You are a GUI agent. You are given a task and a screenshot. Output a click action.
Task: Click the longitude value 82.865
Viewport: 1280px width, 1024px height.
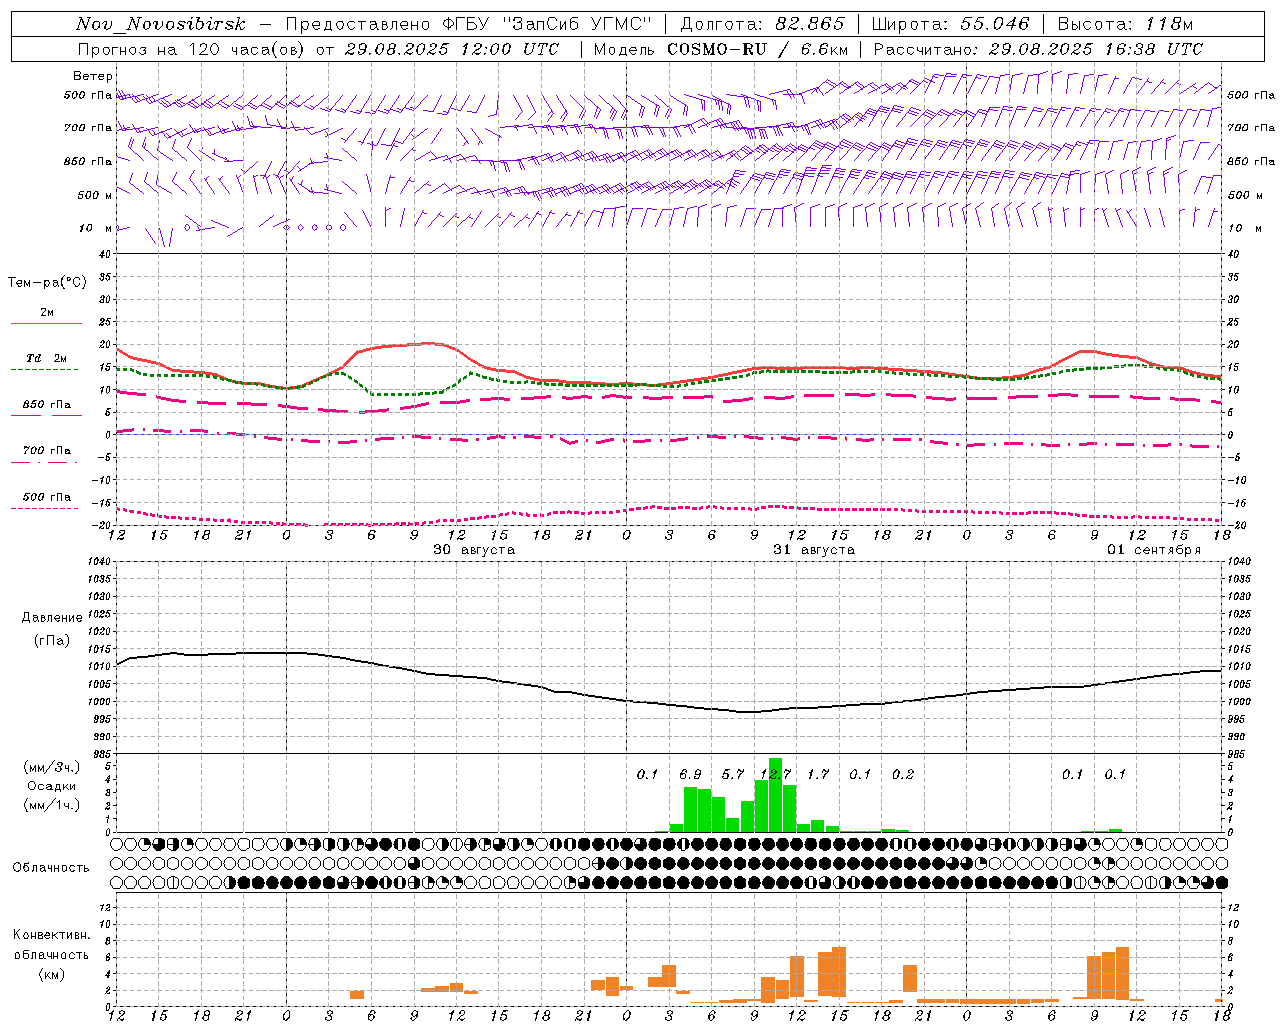pos(810,24)
